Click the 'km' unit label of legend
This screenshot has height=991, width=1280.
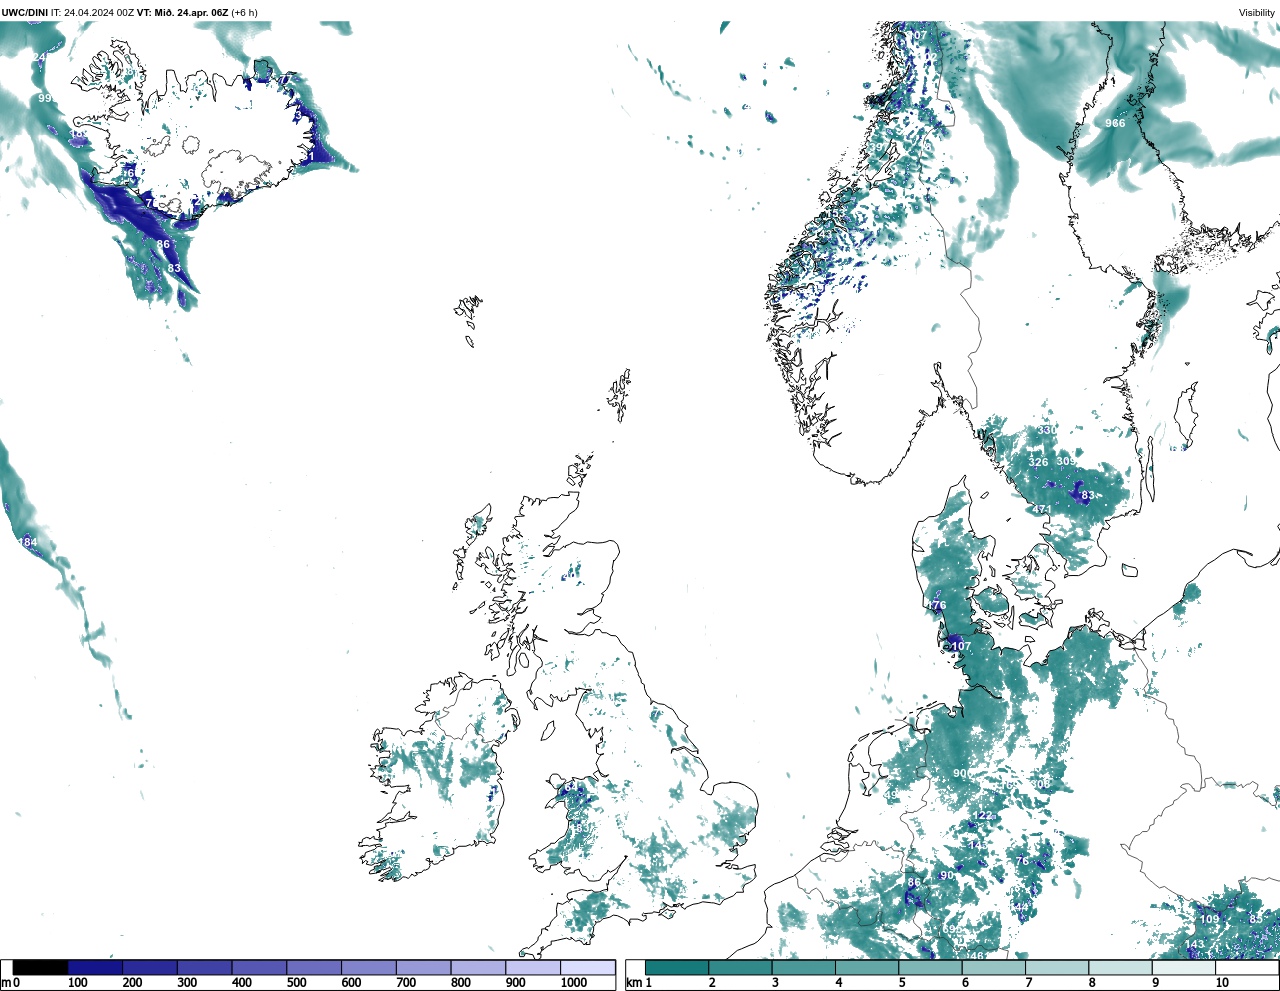[x=633, y=983]
